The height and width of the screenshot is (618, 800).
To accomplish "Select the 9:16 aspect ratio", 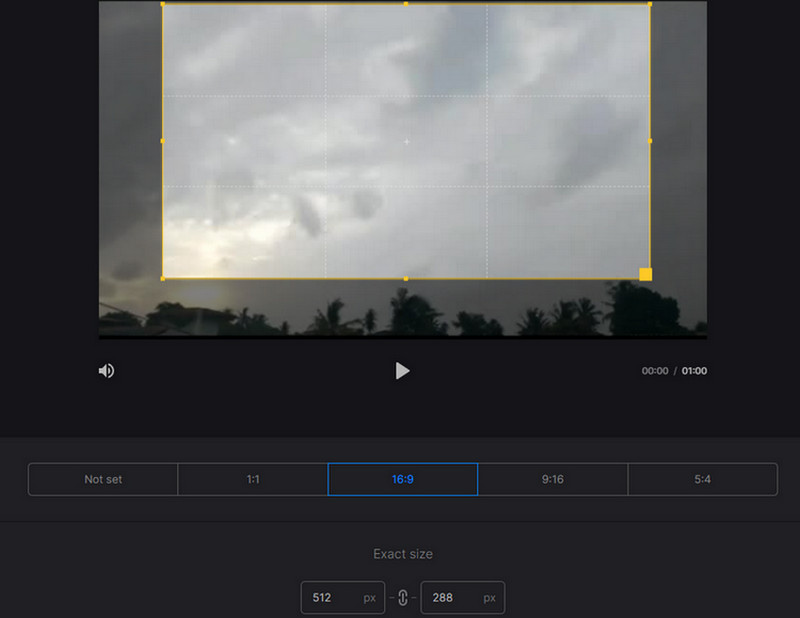I will click(553, 479).
